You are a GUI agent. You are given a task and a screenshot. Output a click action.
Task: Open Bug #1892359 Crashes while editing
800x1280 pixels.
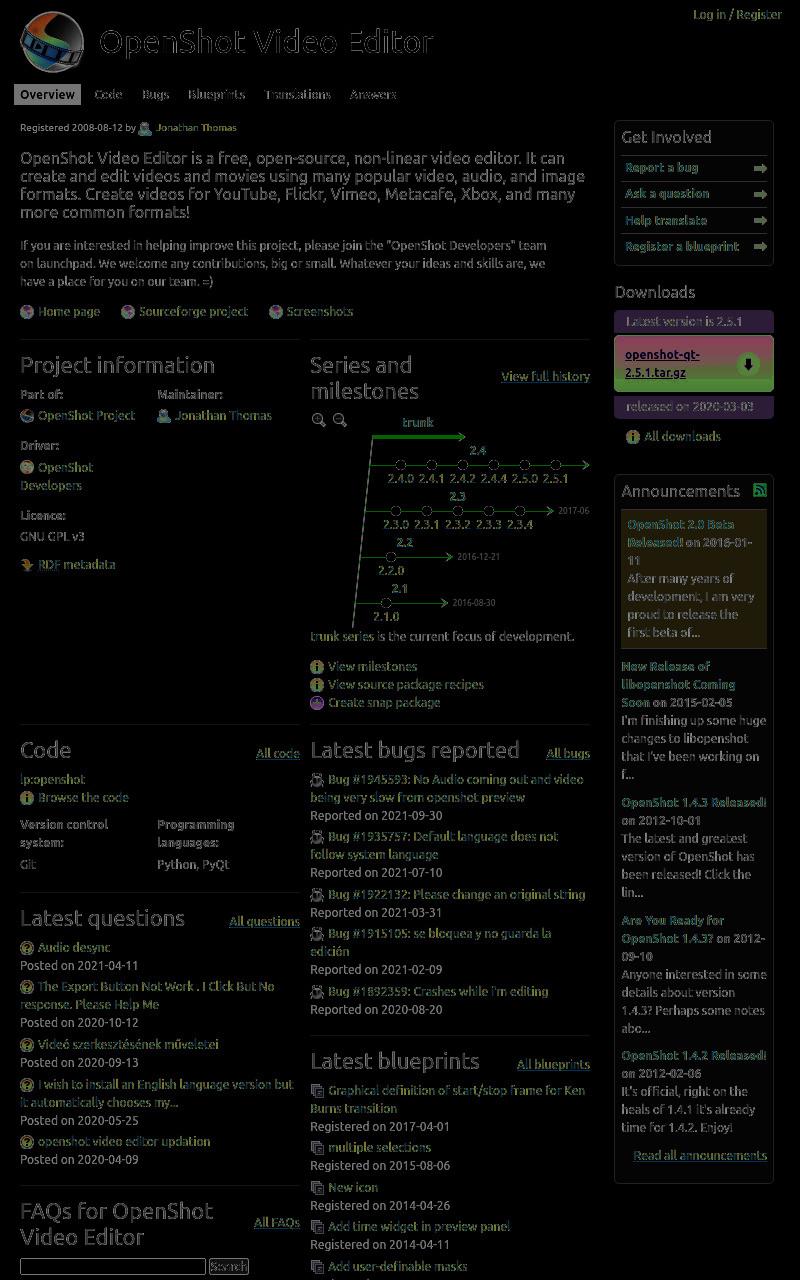point(438,992)
